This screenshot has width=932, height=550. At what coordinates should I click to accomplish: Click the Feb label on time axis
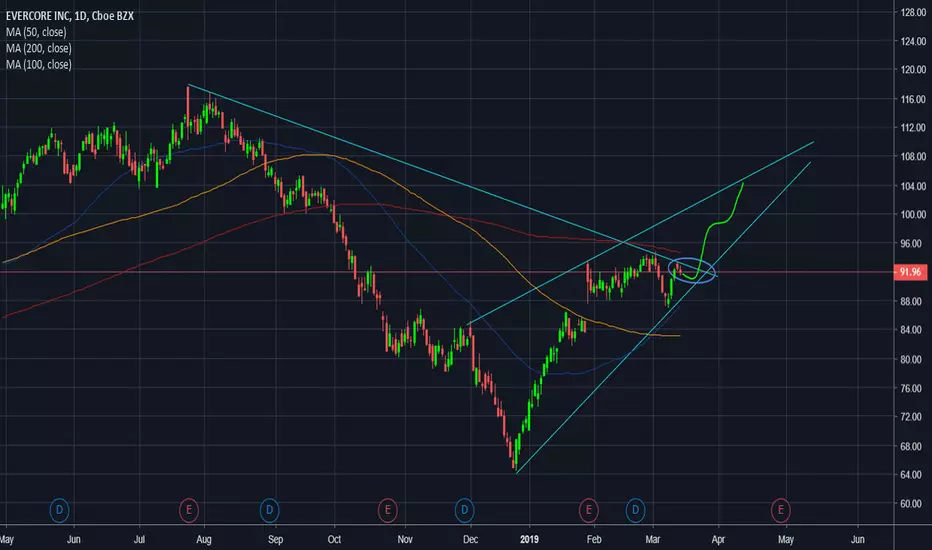click(x=594, y=539)
